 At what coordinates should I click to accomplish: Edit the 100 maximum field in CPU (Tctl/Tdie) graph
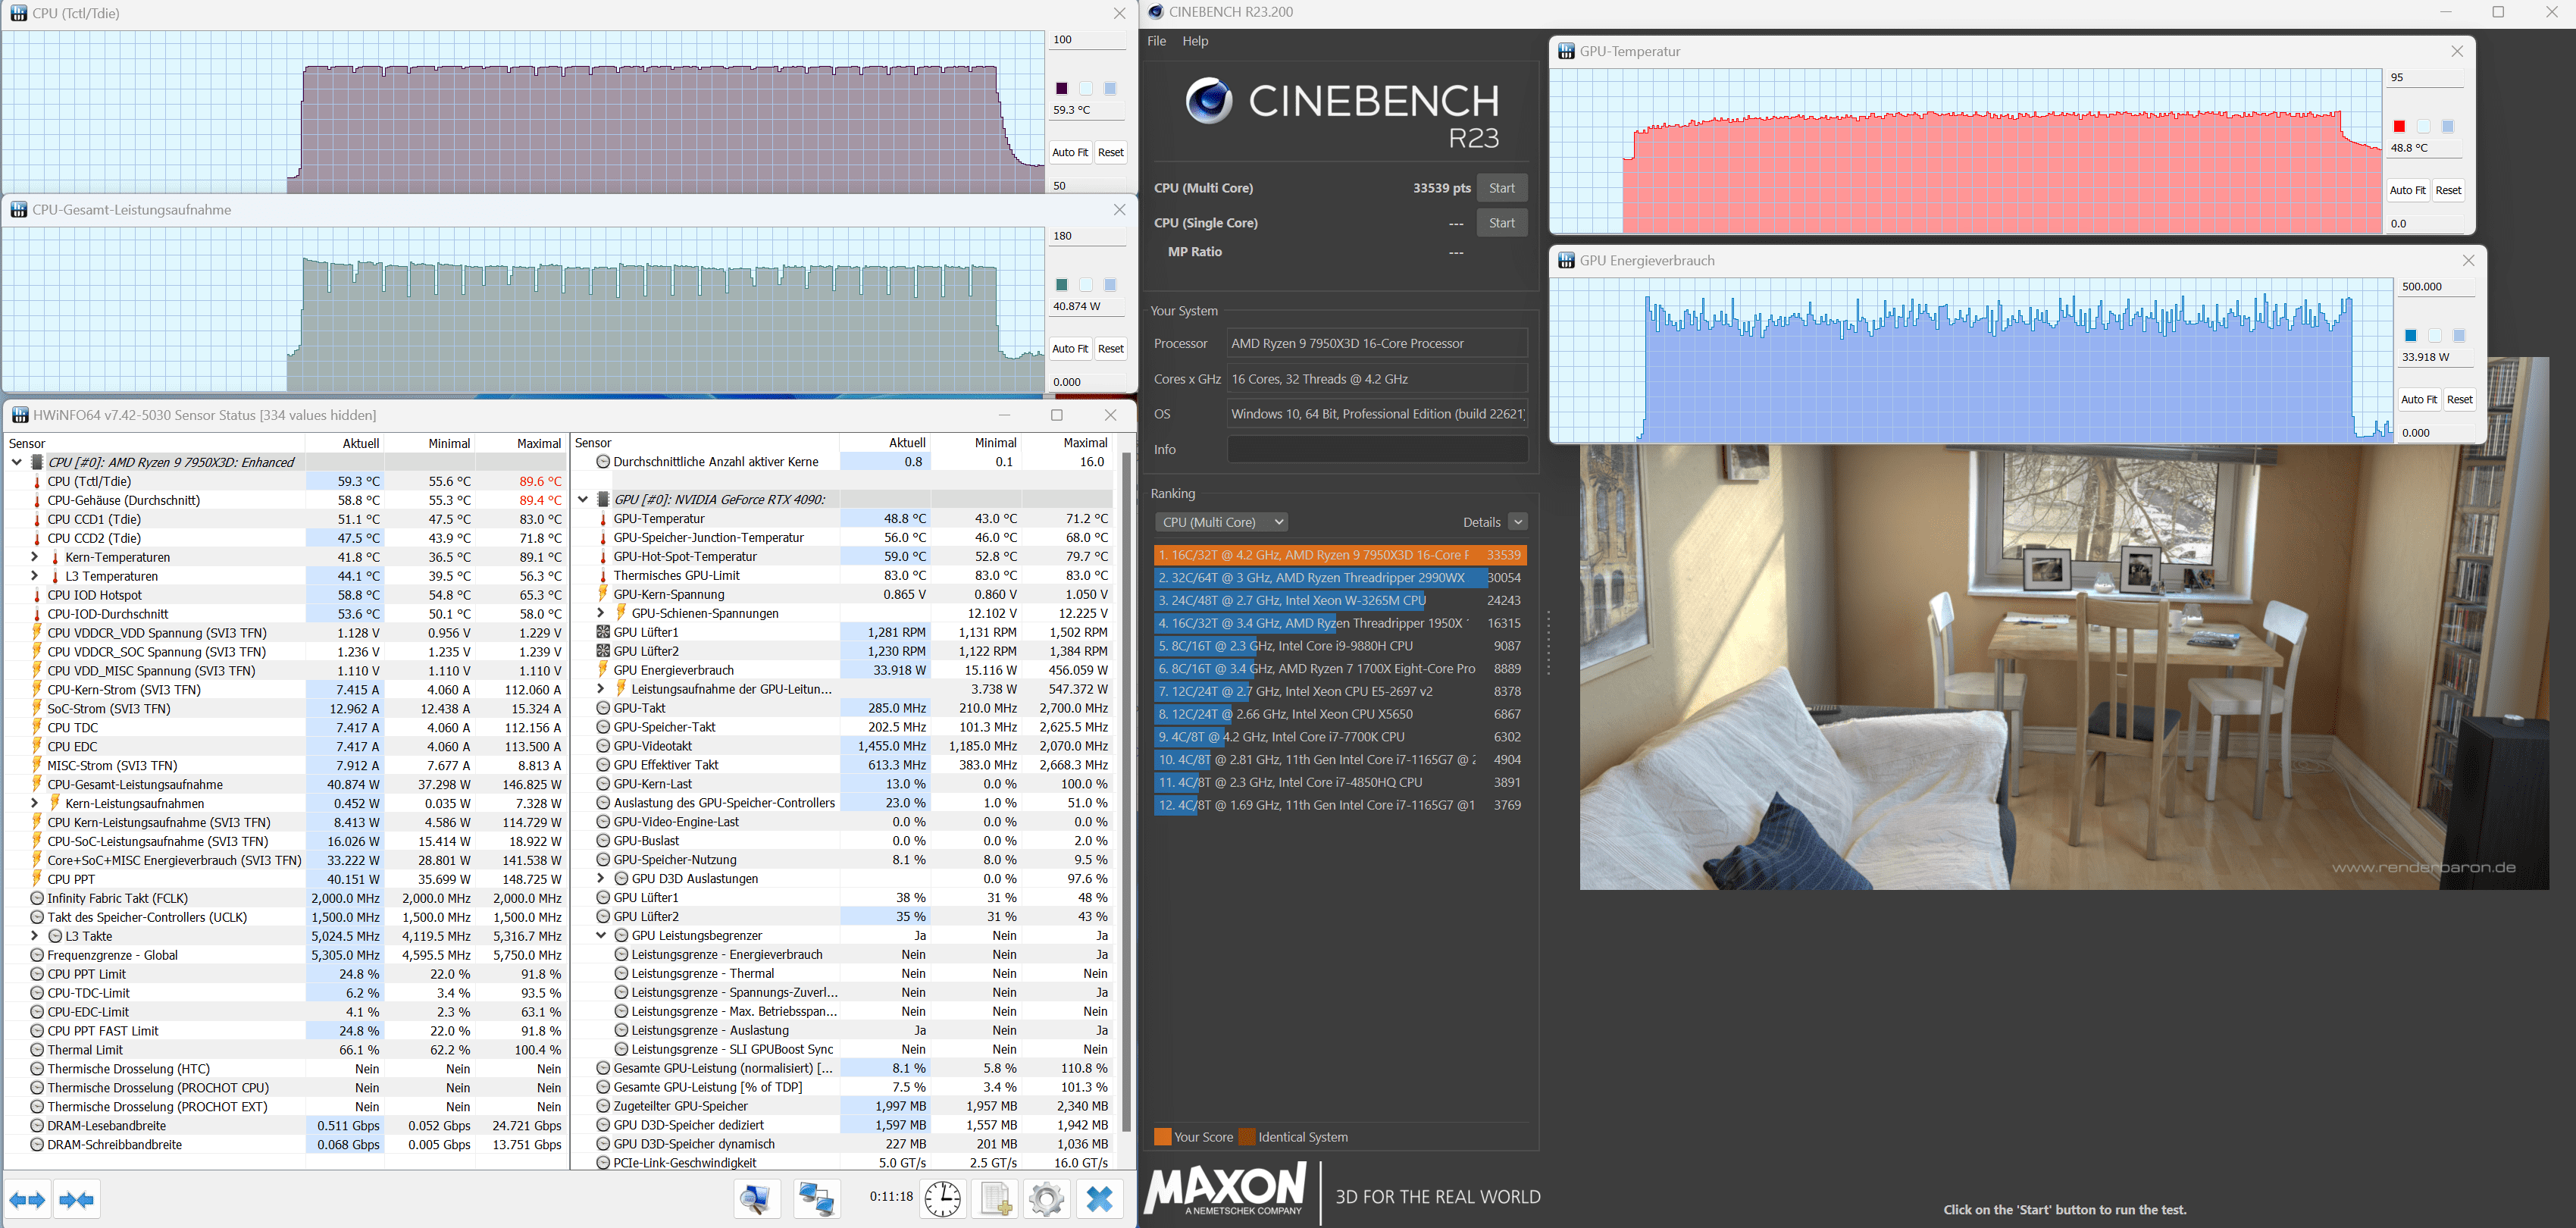pyautogui.click(x=1088, y=40)
